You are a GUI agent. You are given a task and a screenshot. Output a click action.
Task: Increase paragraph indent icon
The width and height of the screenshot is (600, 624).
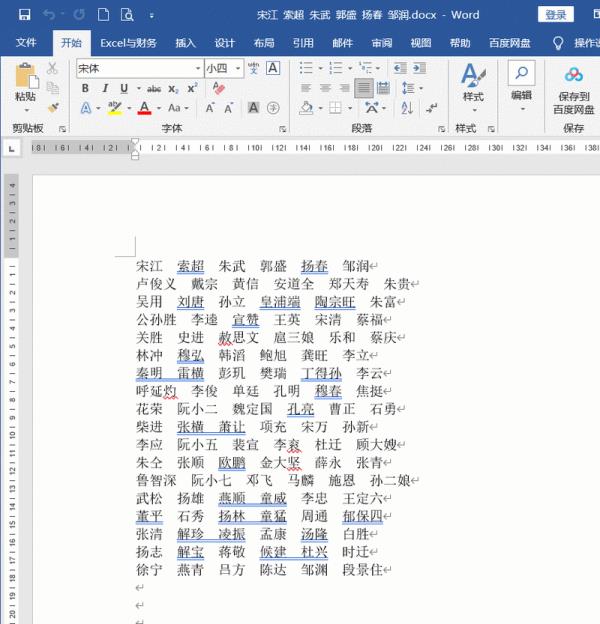click(420, 68)
